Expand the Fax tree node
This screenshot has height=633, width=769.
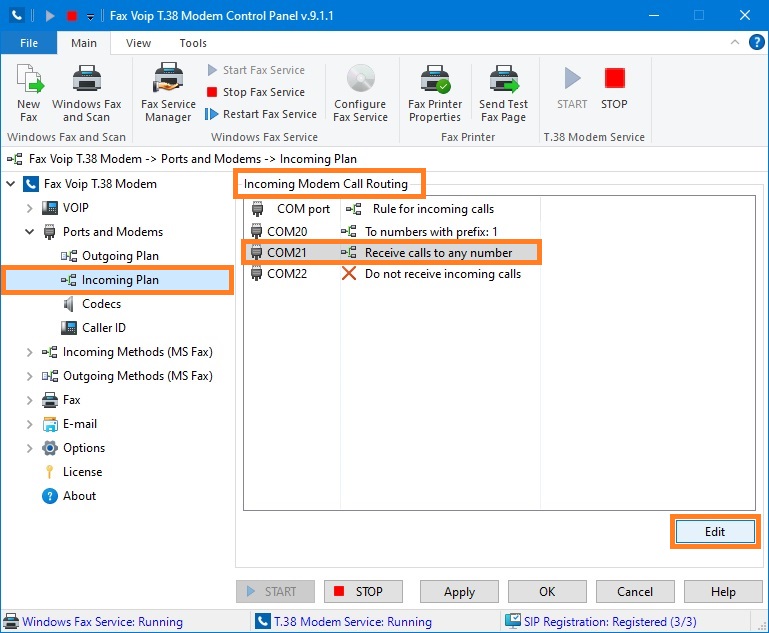coord(29,400)
